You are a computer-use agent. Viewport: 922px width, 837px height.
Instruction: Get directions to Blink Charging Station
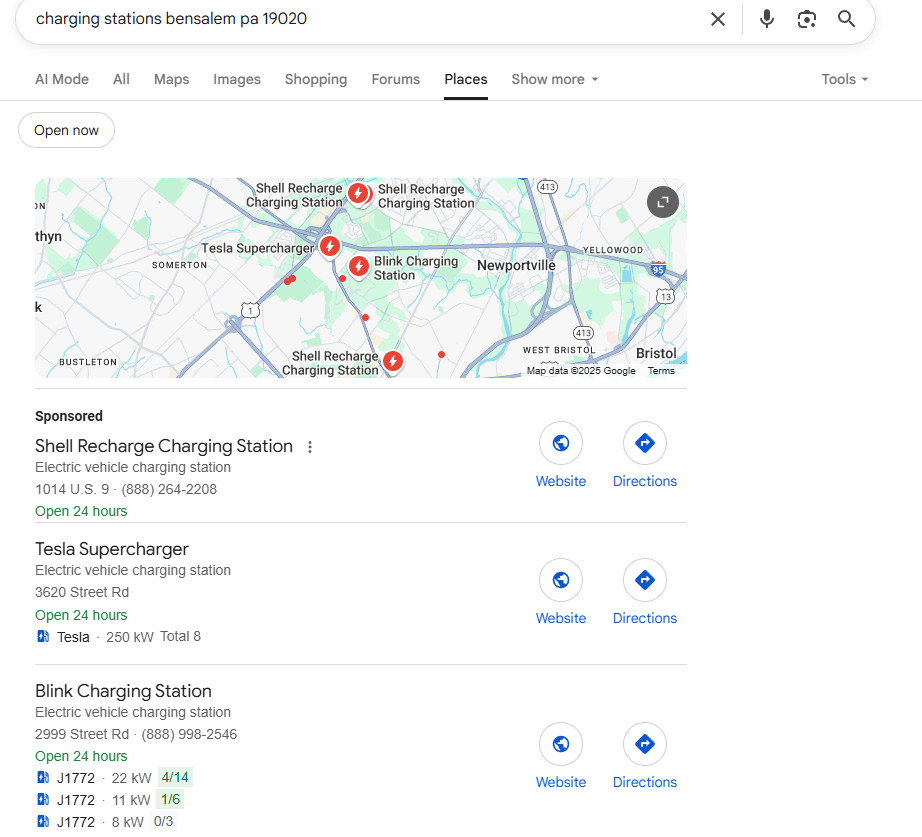coord(644,744)
